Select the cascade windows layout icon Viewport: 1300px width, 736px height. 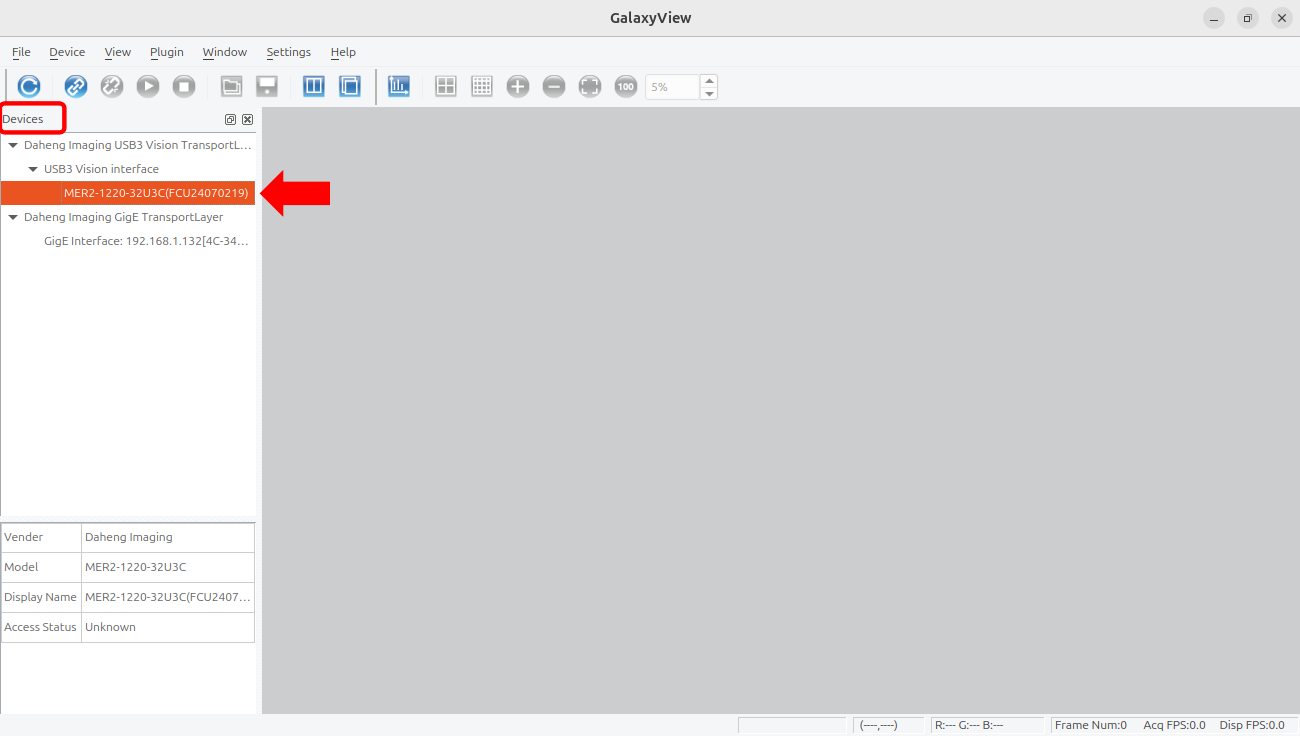[x=350, y=87]
